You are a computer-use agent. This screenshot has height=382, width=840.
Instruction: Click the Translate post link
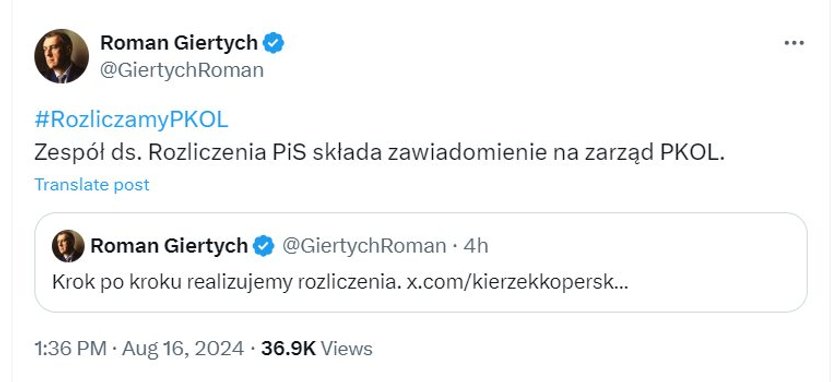coord(92,185)
